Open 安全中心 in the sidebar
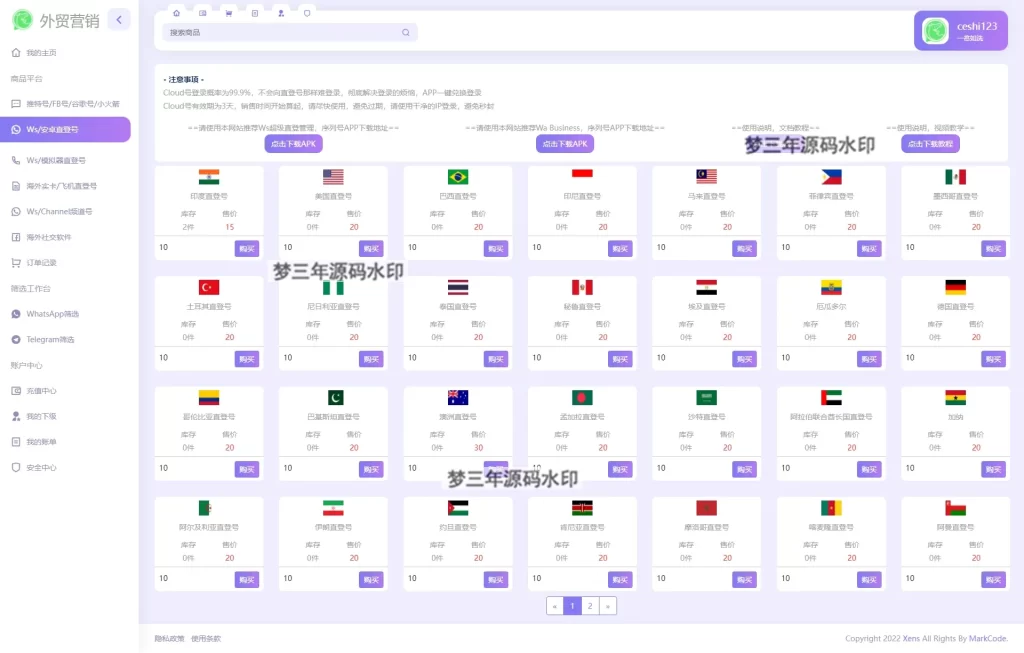Image resolution: width=1024 pixels, height=653 pixels. [41, 467]
